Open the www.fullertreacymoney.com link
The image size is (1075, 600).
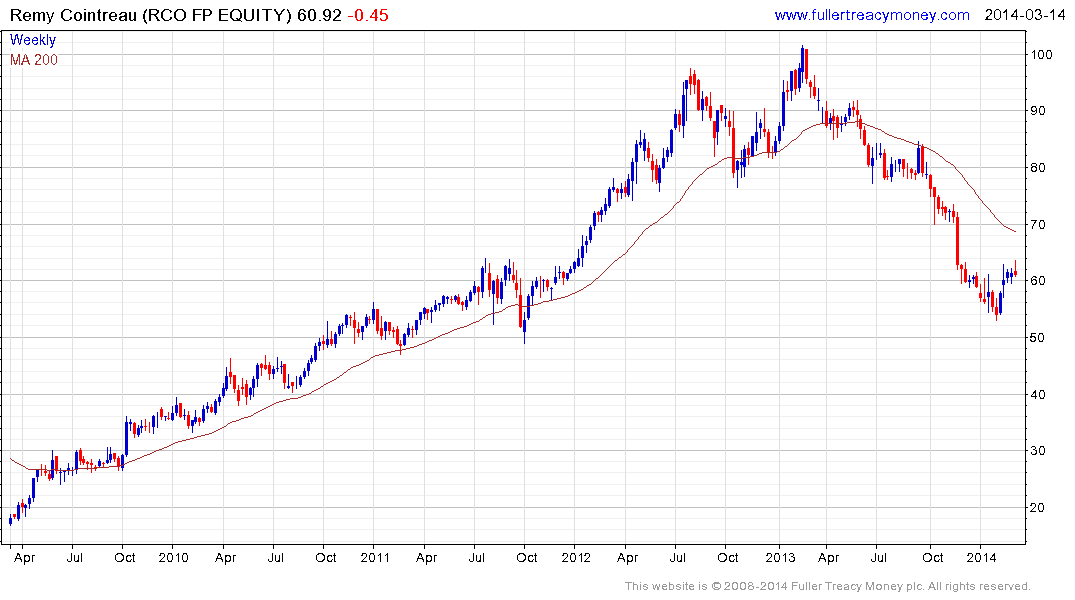[x=871, y=15]
